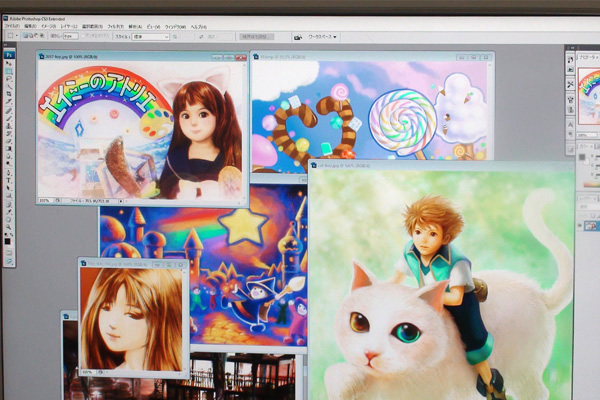Open Adobe Bridge from the options bar
Image resolution: width=600 pixels, height=400 pixels.
(x=297, y=37)
